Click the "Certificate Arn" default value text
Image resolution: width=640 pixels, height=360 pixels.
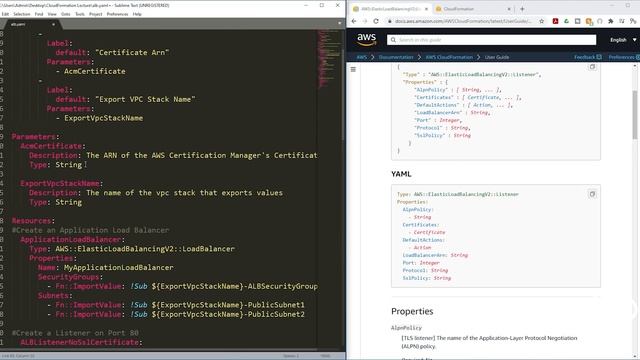[132, 52]
